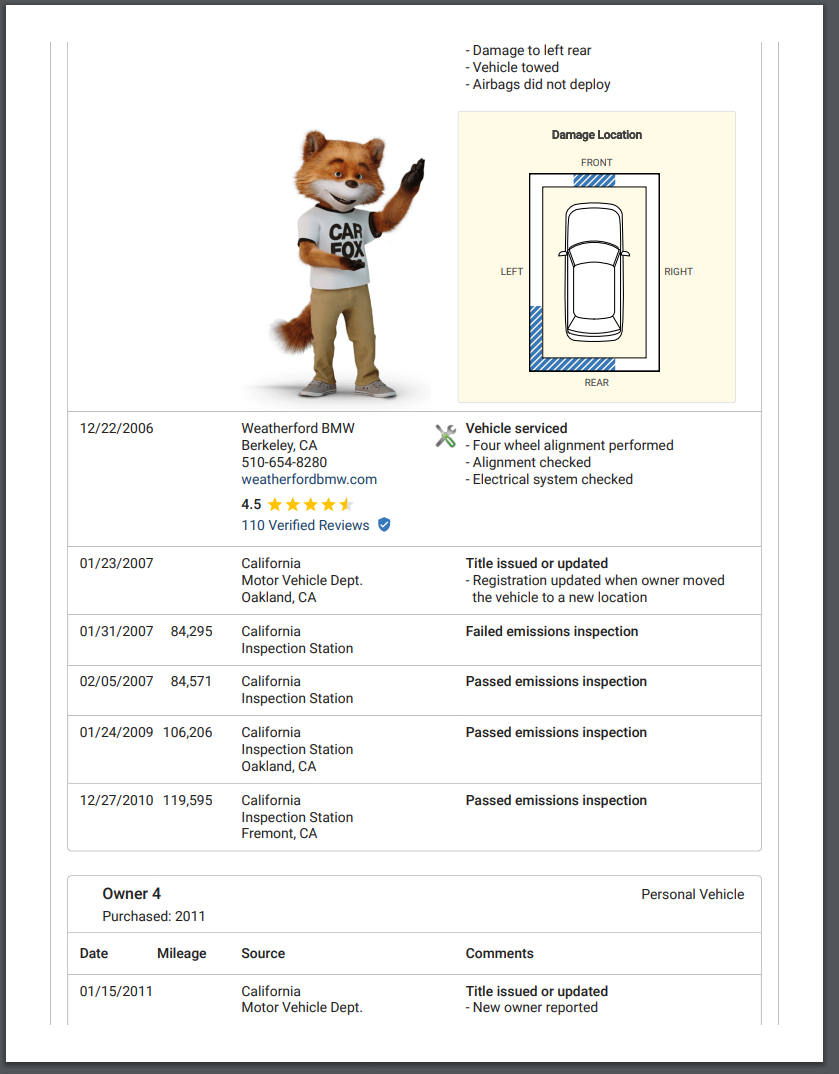The height and width of the screenshot is (1074, 839).
Task: Click the 12/27/2010 date entry
Action: tap(116, 800)
